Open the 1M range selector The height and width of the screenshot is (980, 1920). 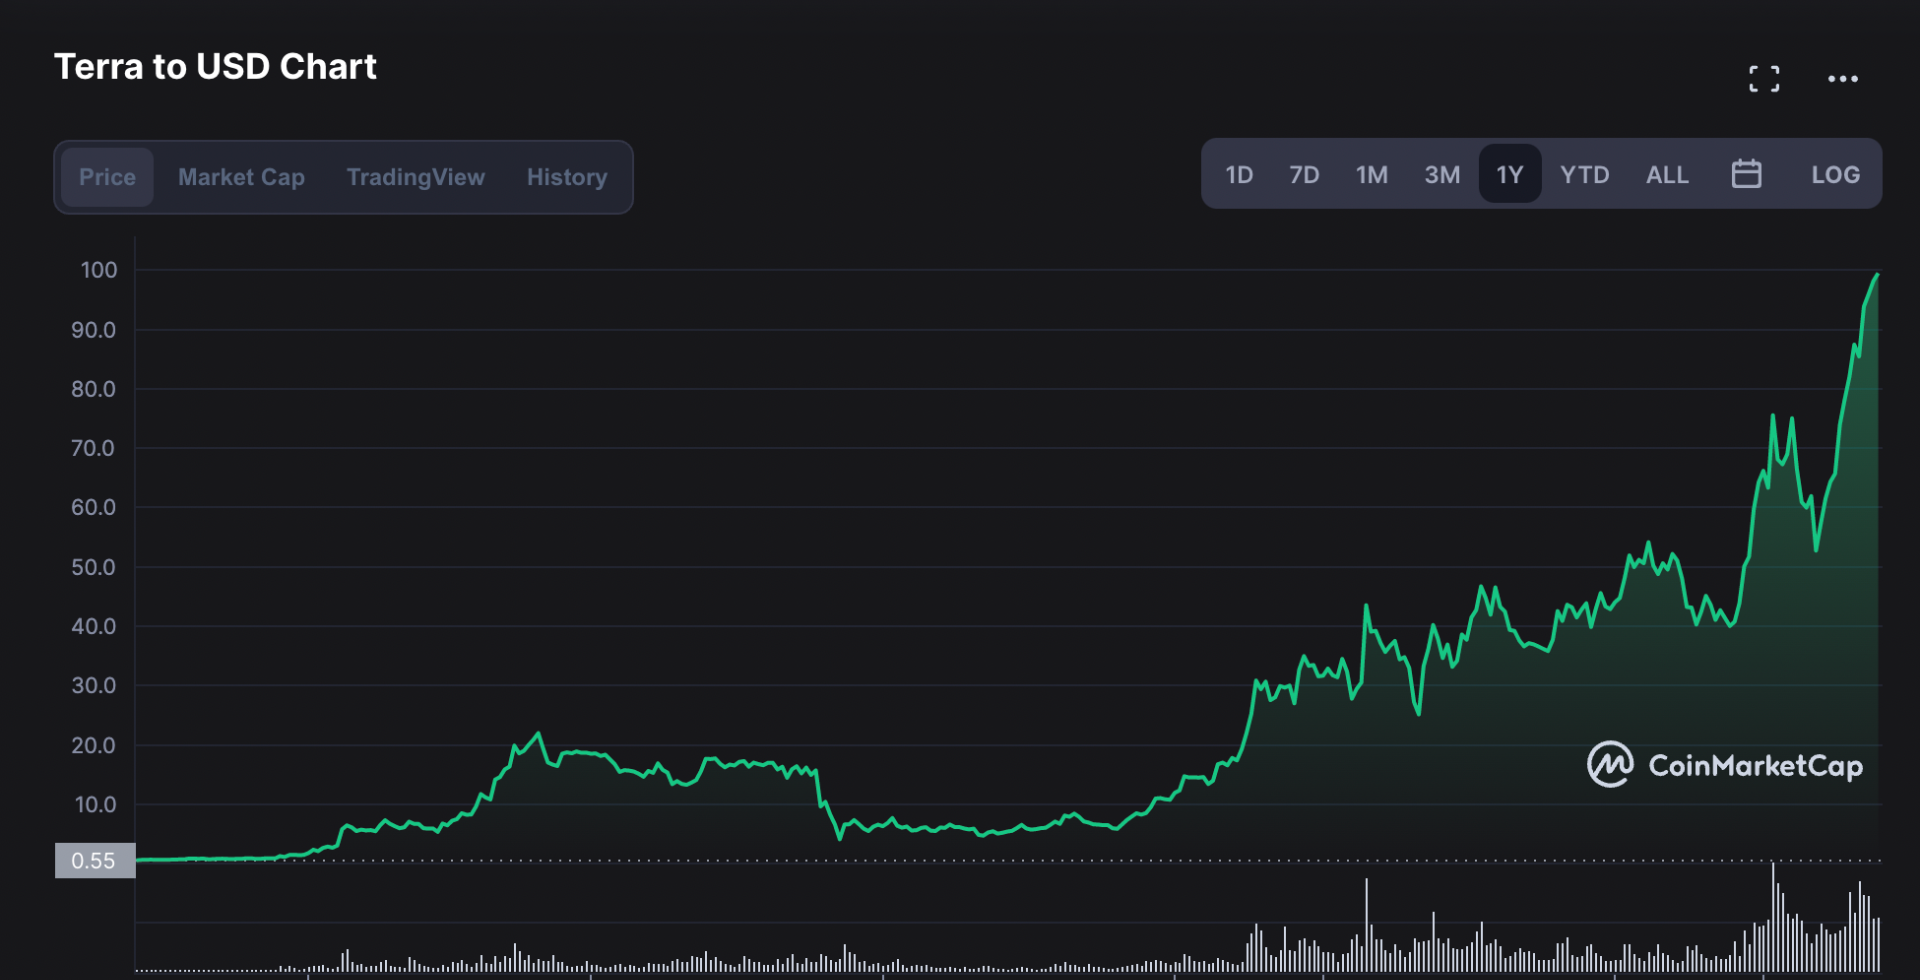1372,173
